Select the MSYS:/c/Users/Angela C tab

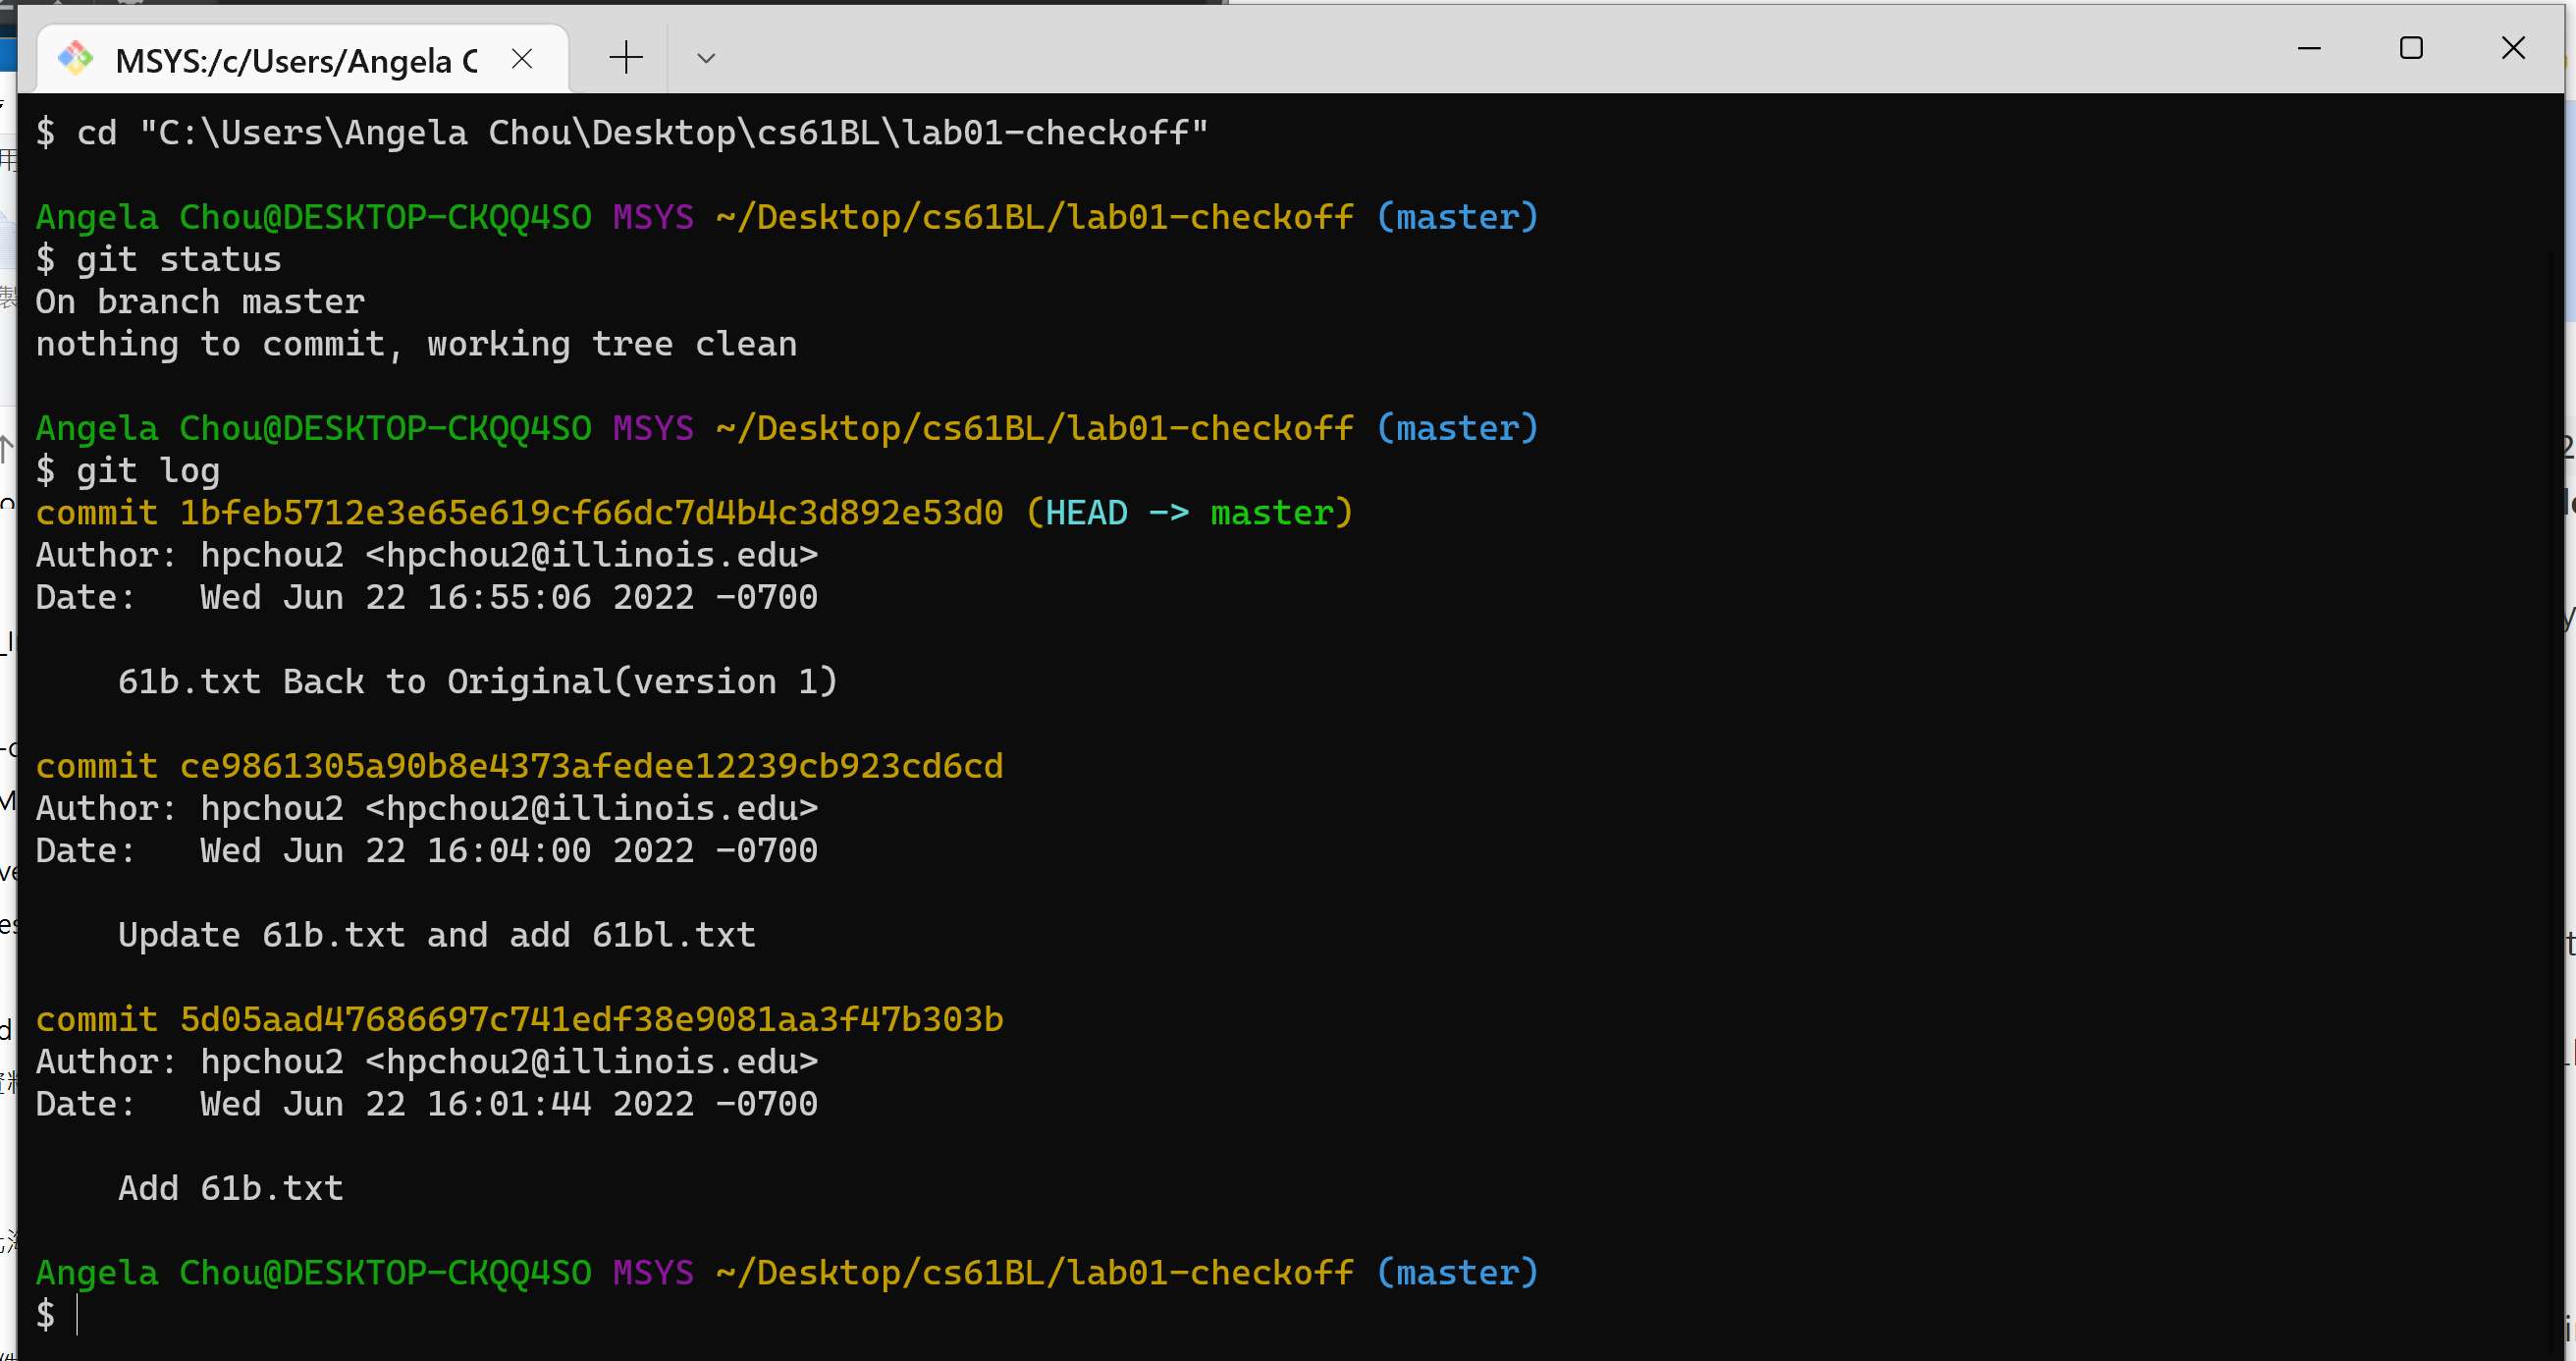[296, 60]
